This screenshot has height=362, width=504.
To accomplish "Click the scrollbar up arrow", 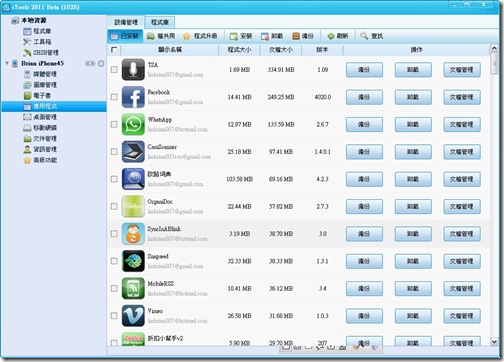I will pos(494,49).
